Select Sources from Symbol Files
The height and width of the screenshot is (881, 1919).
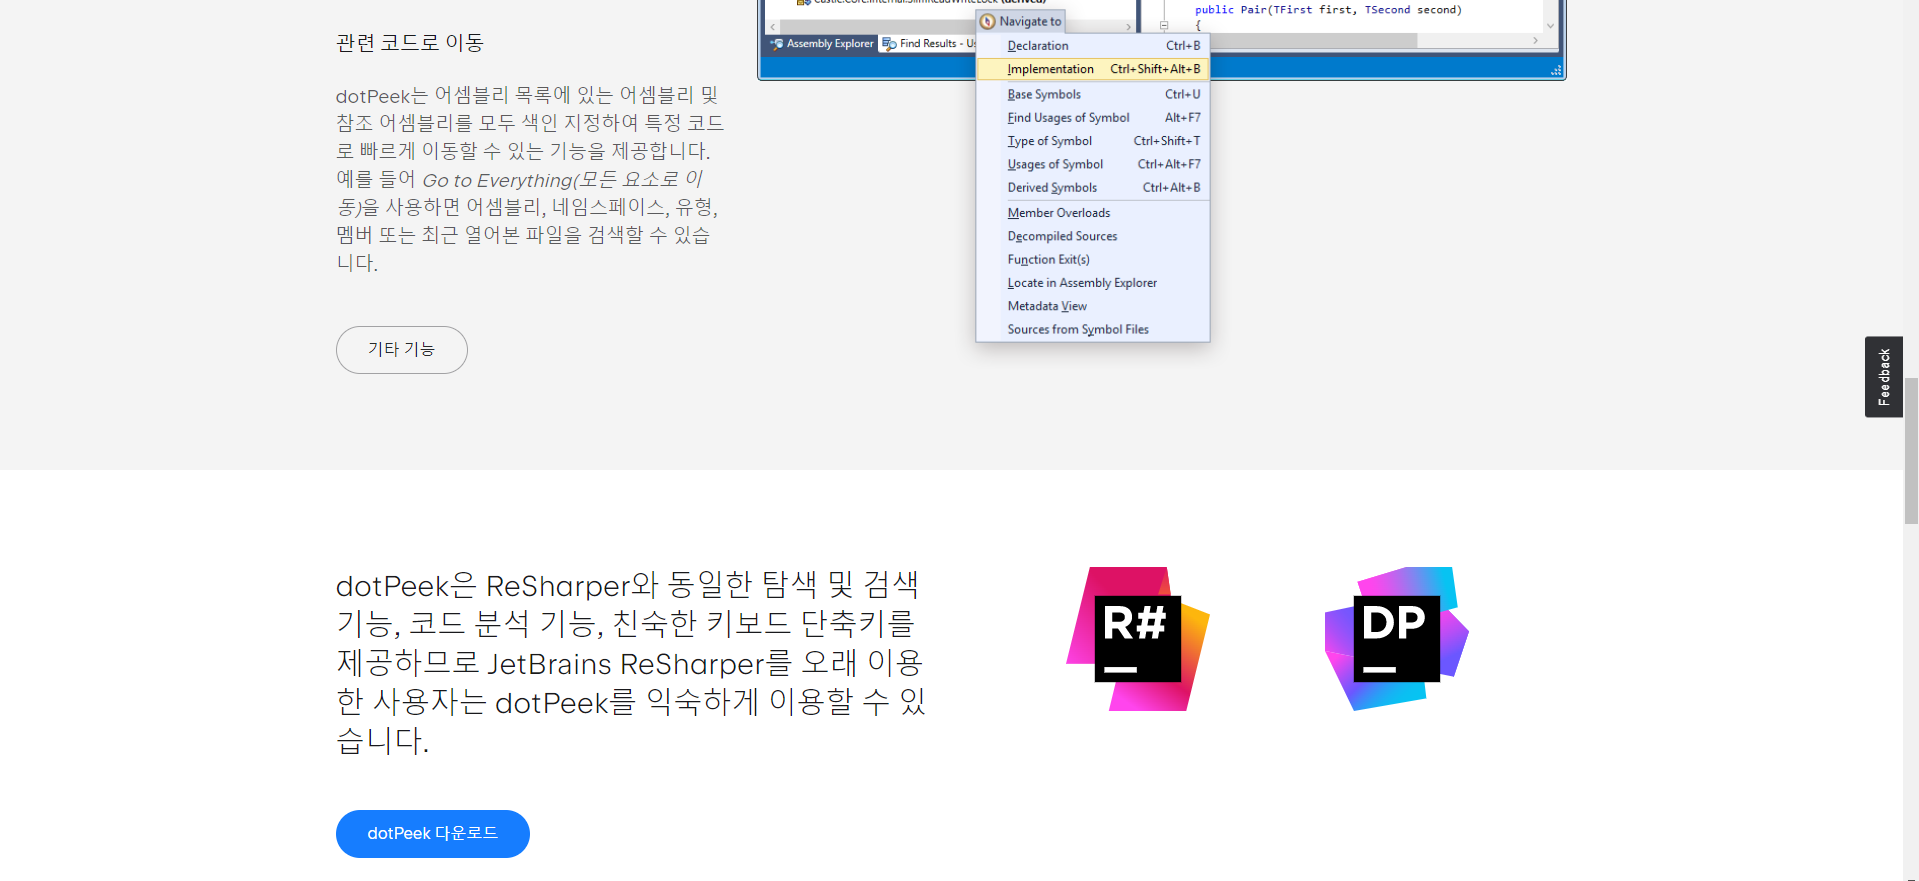[1093, 329]
